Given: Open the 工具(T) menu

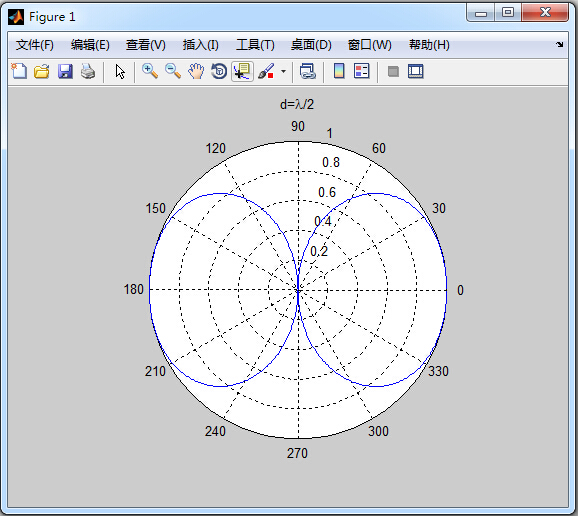Looking at the screenshot, I should 255,45.
